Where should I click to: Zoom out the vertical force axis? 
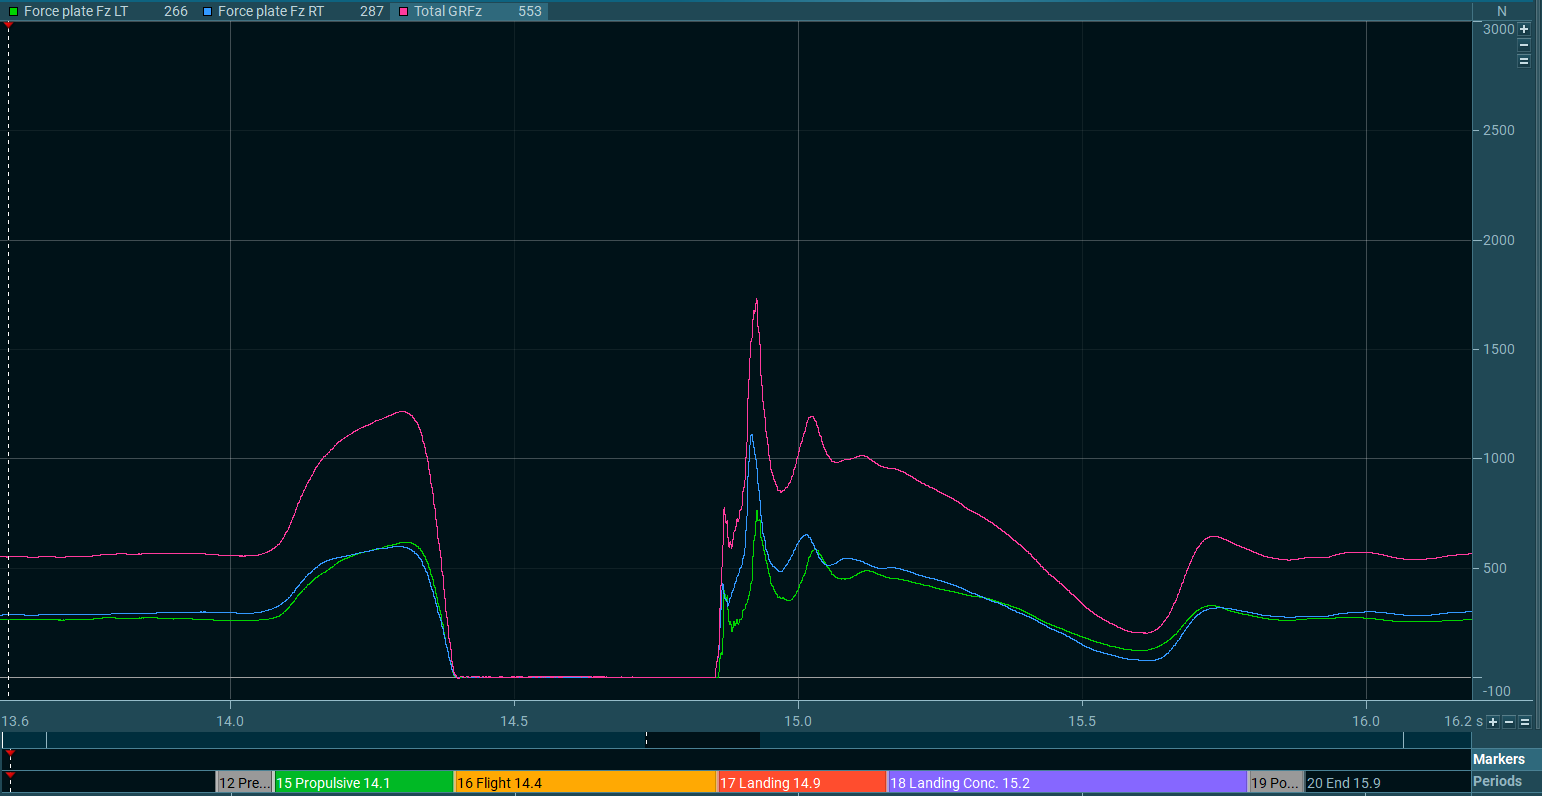[x=1524, y=45]
